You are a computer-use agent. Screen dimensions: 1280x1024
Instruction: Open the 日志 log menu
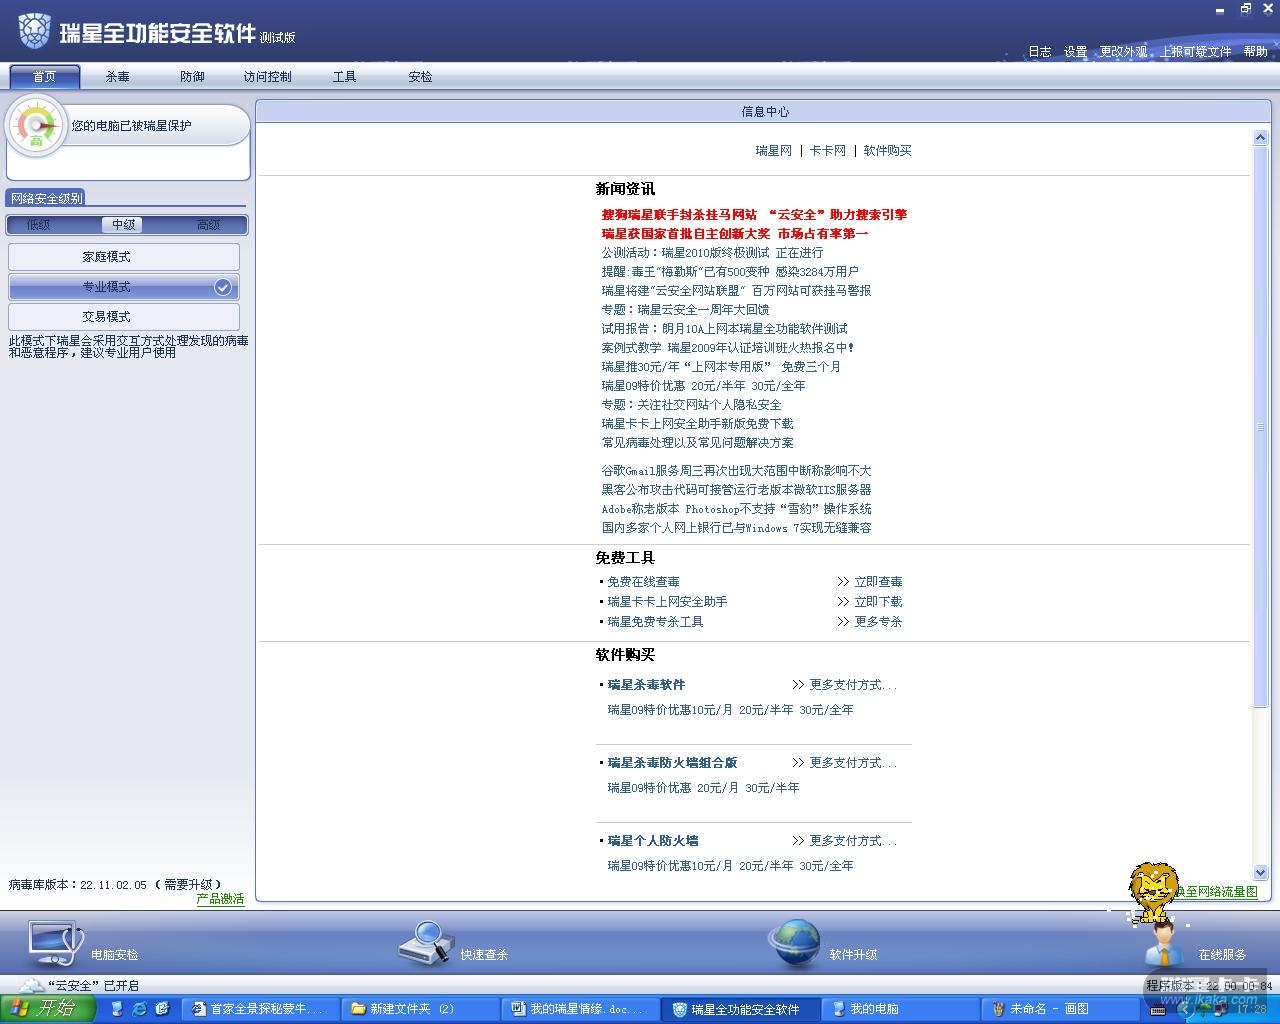tap(1040, 52)
